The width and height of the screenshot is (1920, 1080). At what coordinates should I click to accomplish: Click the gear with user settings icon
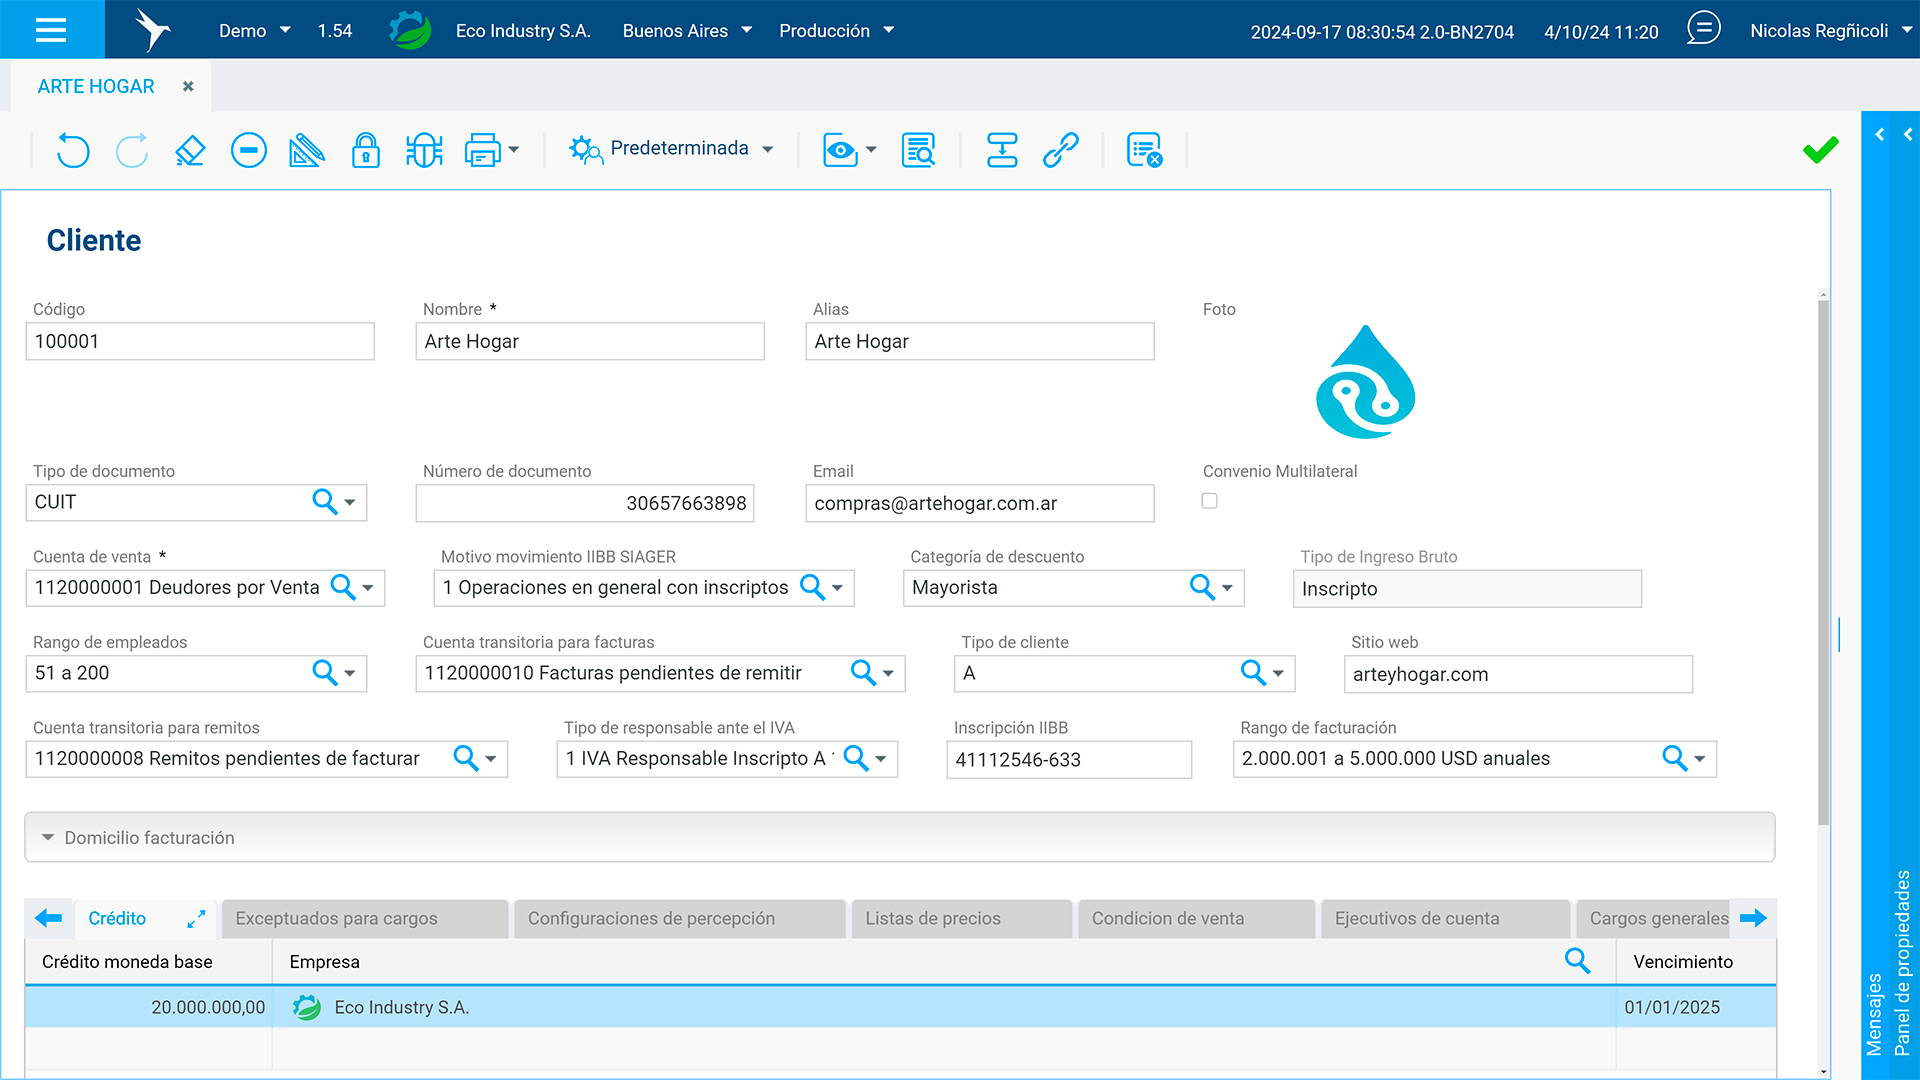point(586,150)
